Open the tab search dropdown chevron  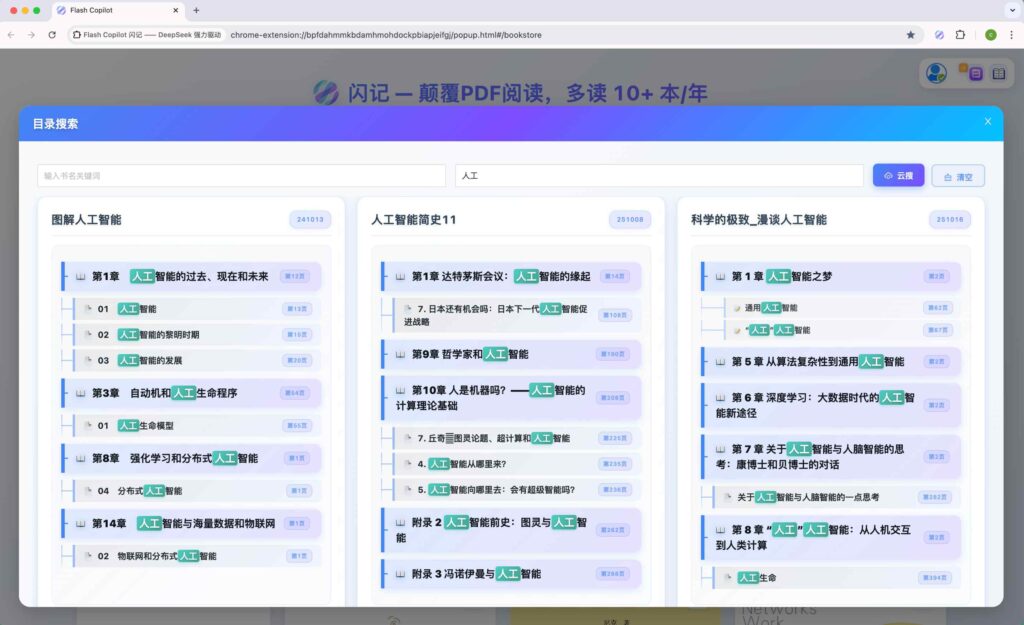click(x=1008, y=10)
